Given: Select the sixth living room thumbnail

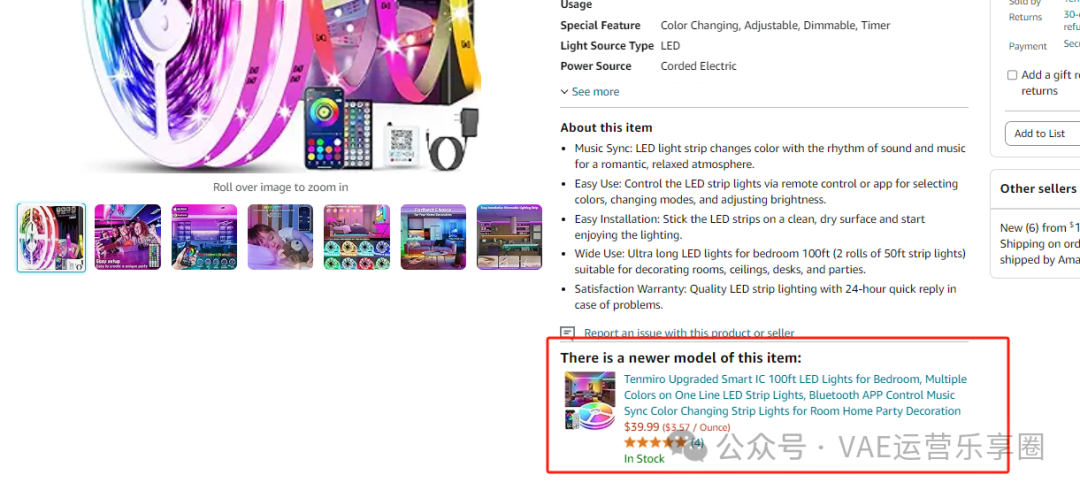Looking at the screenshot, I should click(433, 237).
